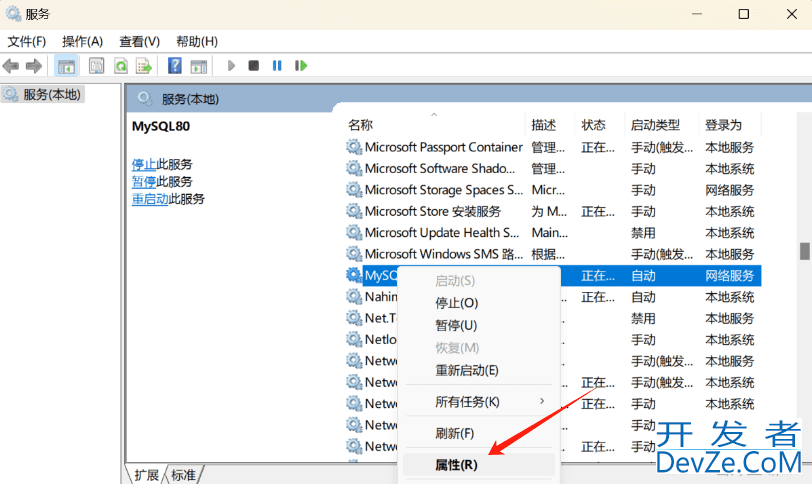Click the gear icon of the MySQL row
812x484 pixels.
354,275
